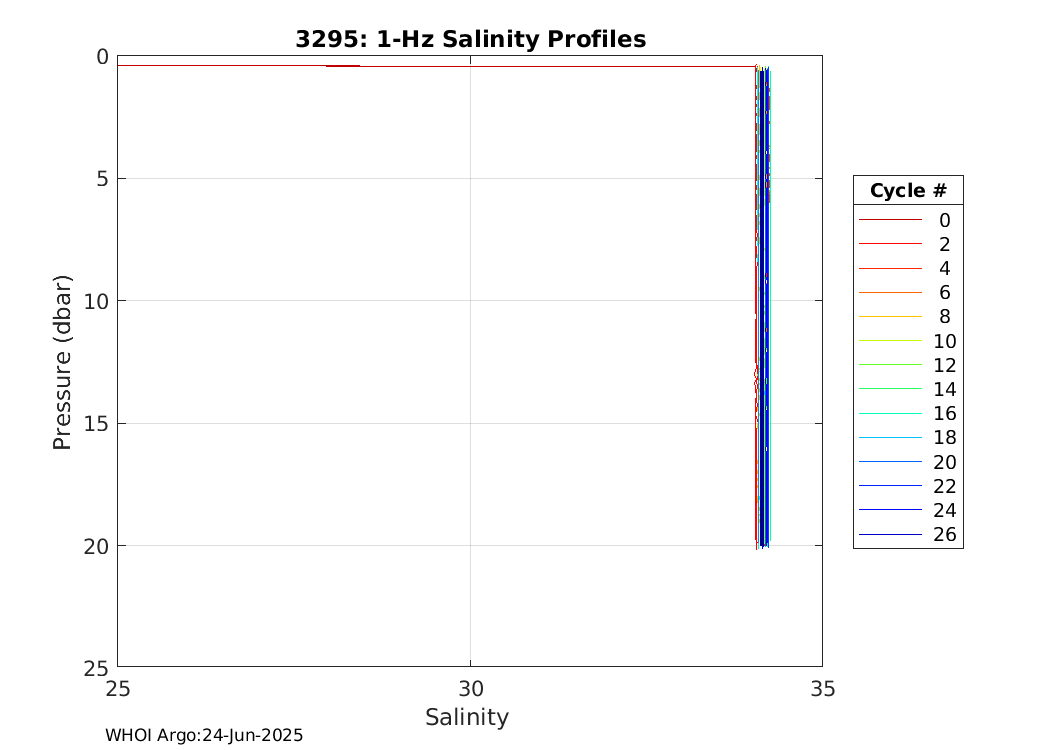Click the orange line swatch for cycle 6
The height and width of the screenshot is (750, 1050).
[891, 292]
